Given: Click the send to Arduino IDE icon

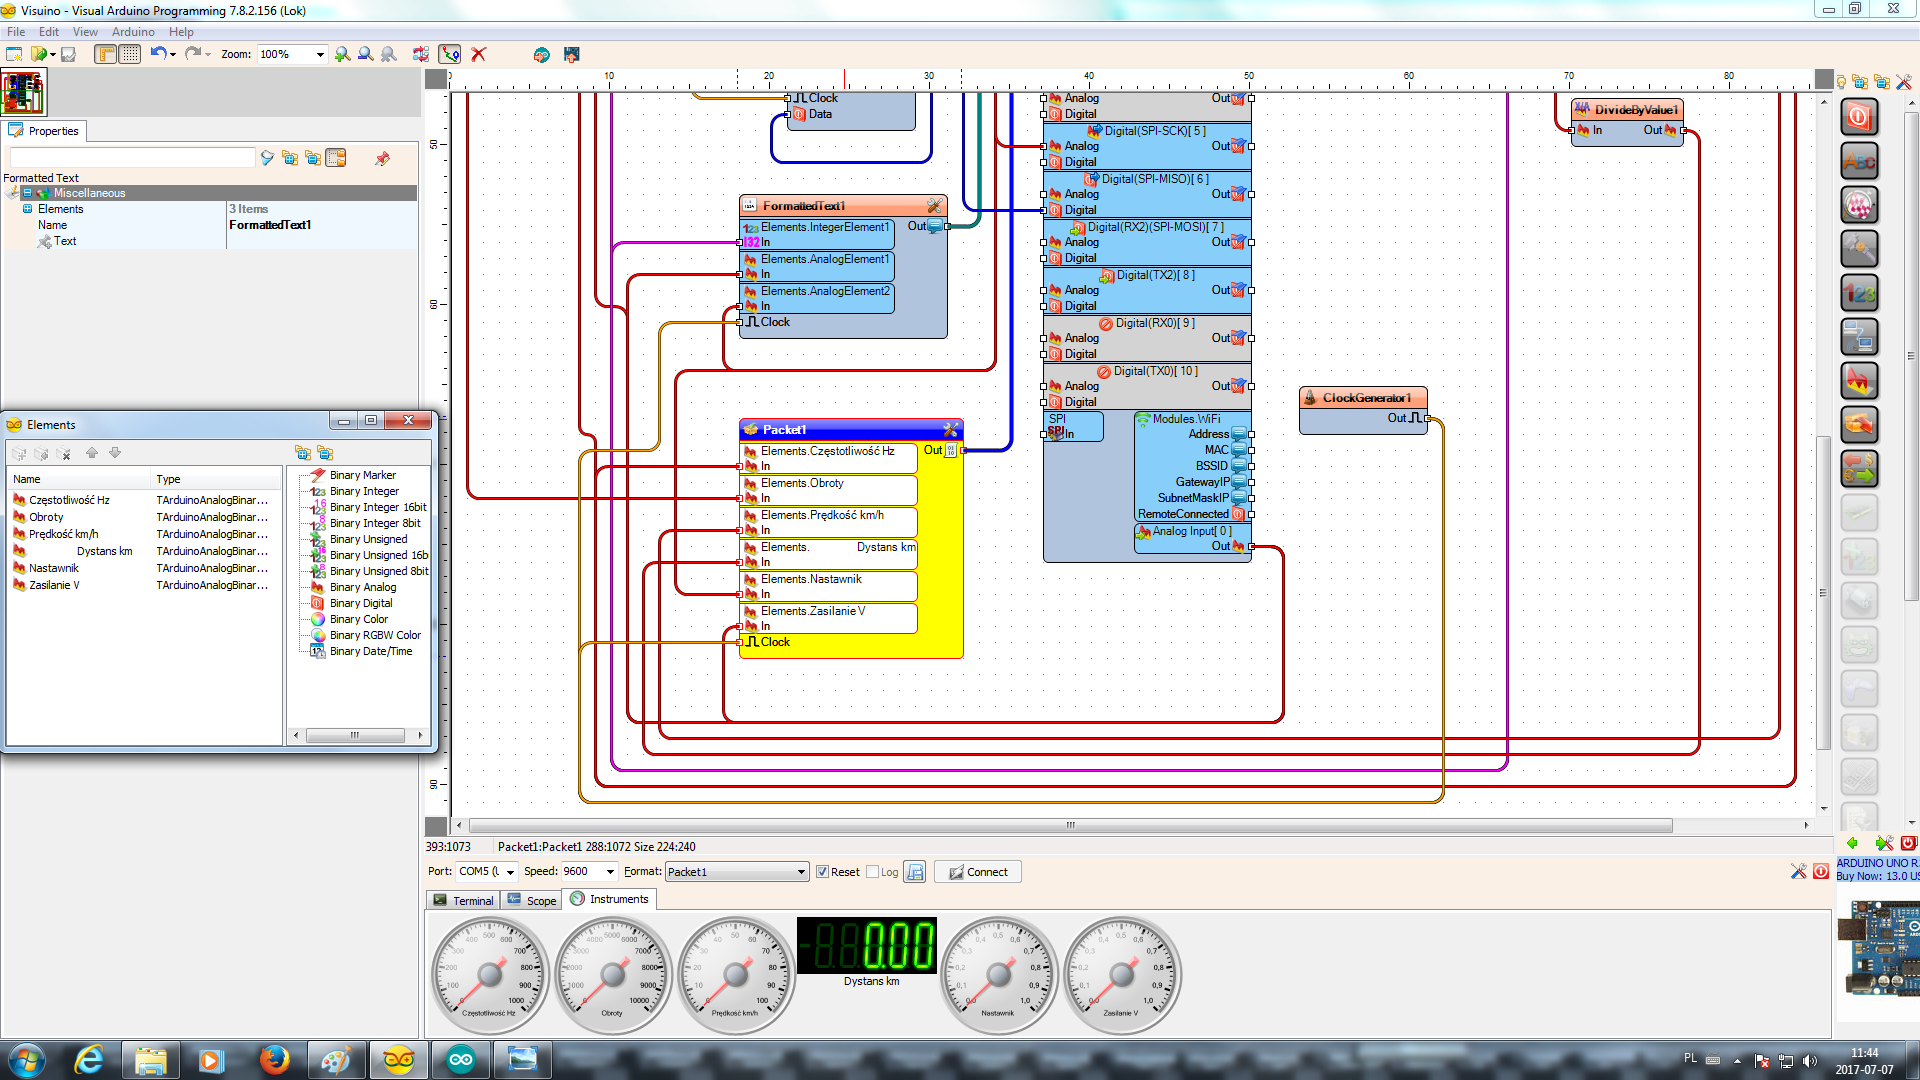Looking at the screenshot, I should 542,54.
